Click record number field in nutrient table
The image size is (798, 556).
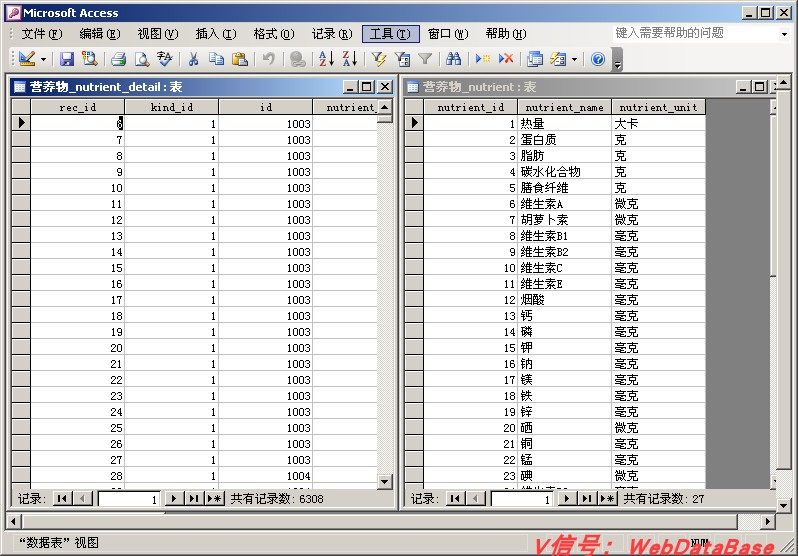click(x=522, y=499)
